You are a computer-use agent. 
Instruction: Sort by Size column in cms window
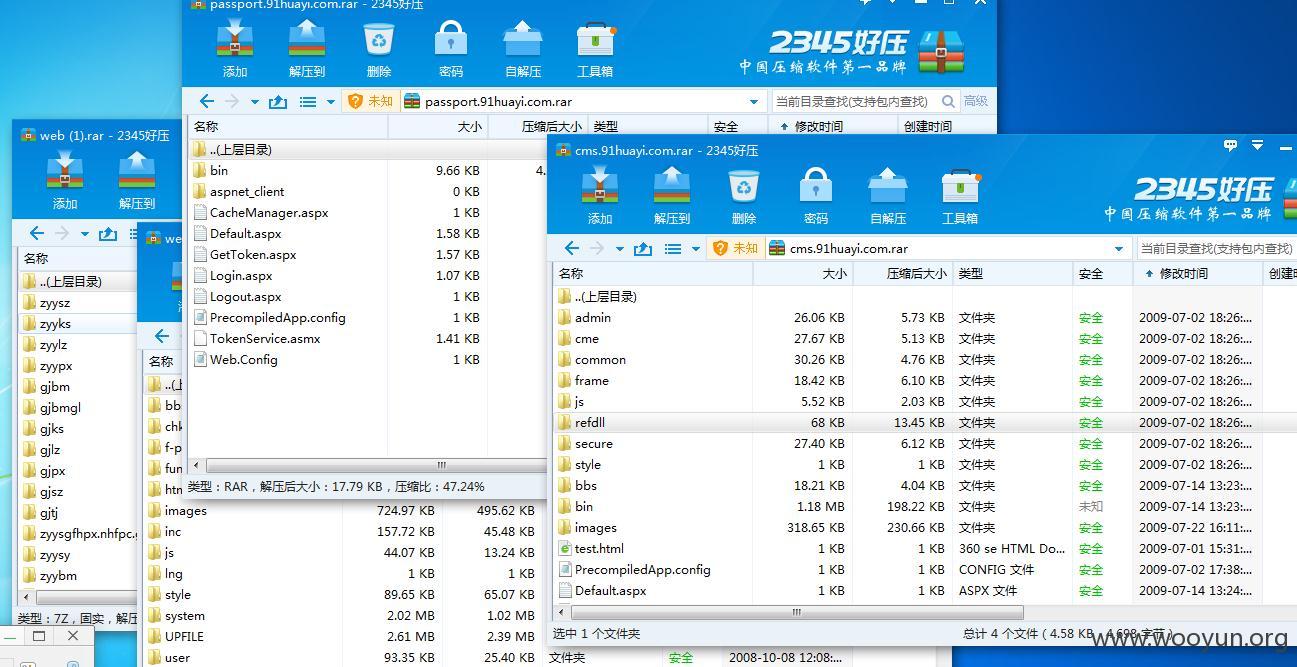(802, 273)
